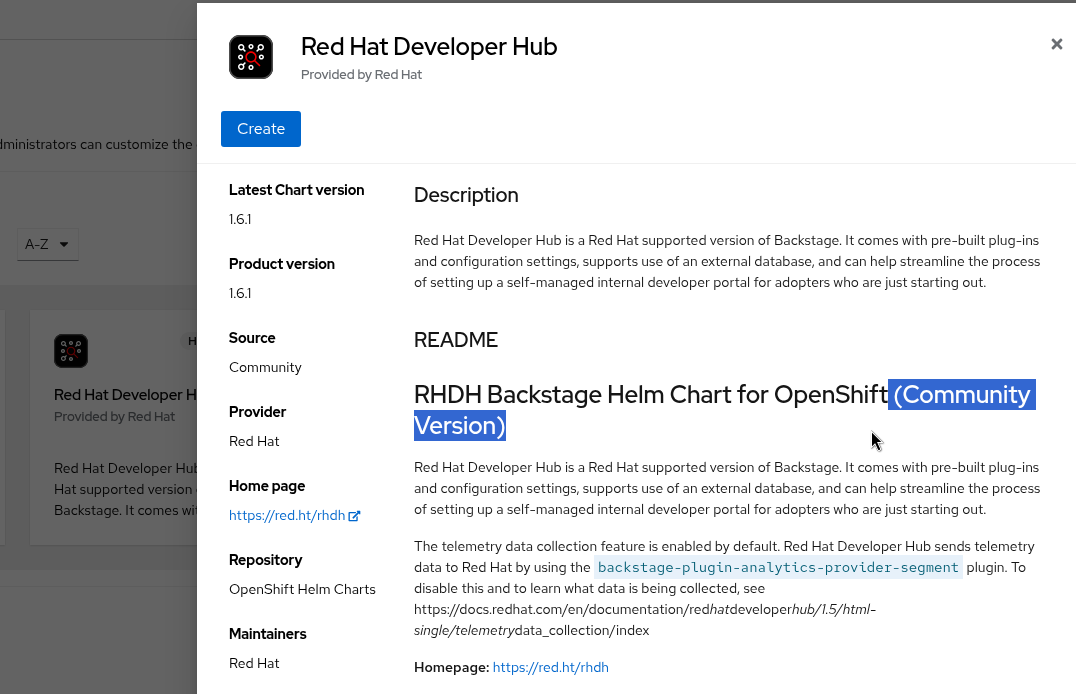
Task: Click the background card's Developer Hub icon
Action: (71, 351)
